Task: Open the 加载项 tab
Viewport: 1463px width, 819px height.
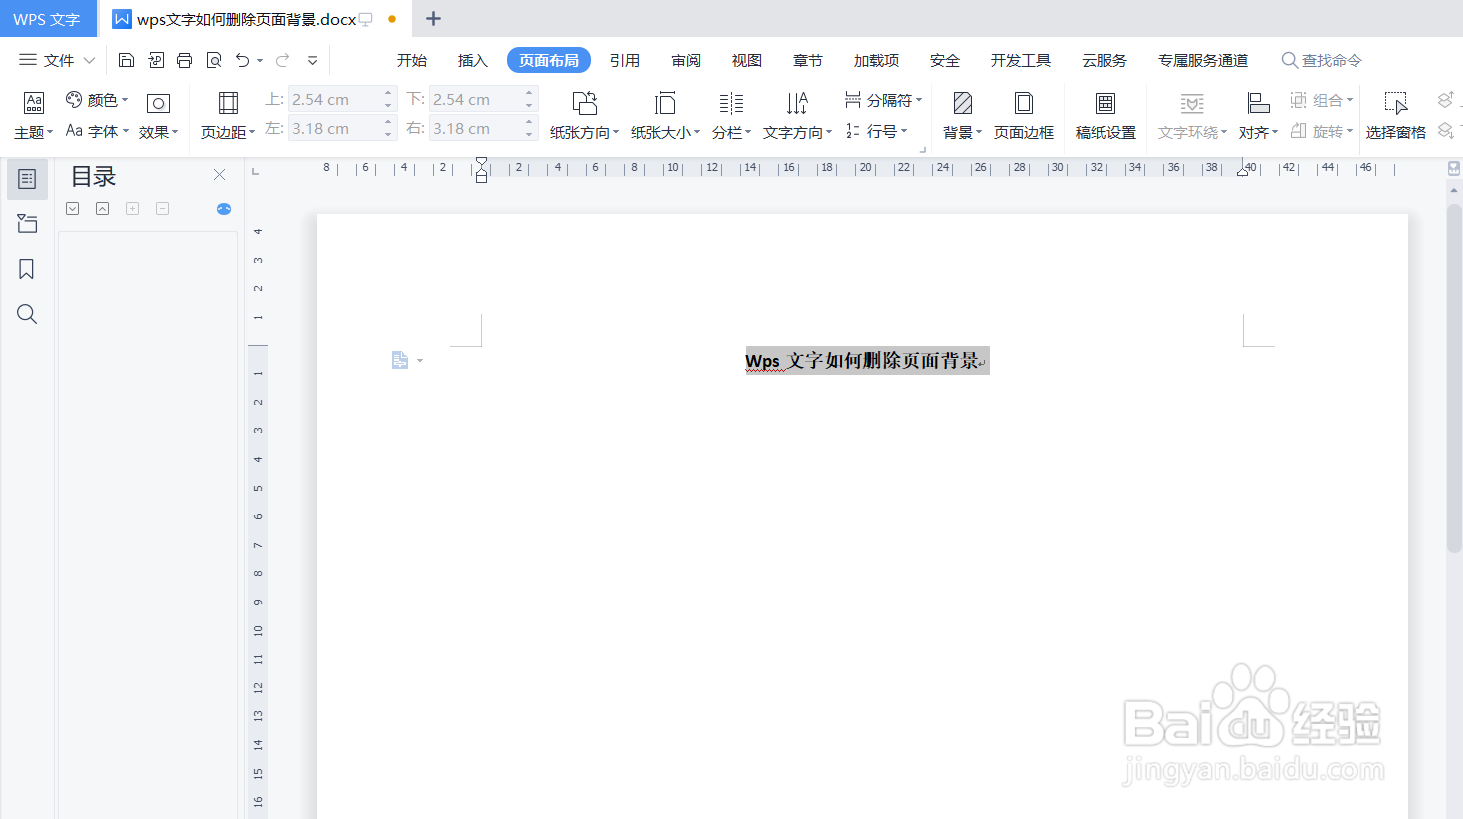Action: click(877, 60)
